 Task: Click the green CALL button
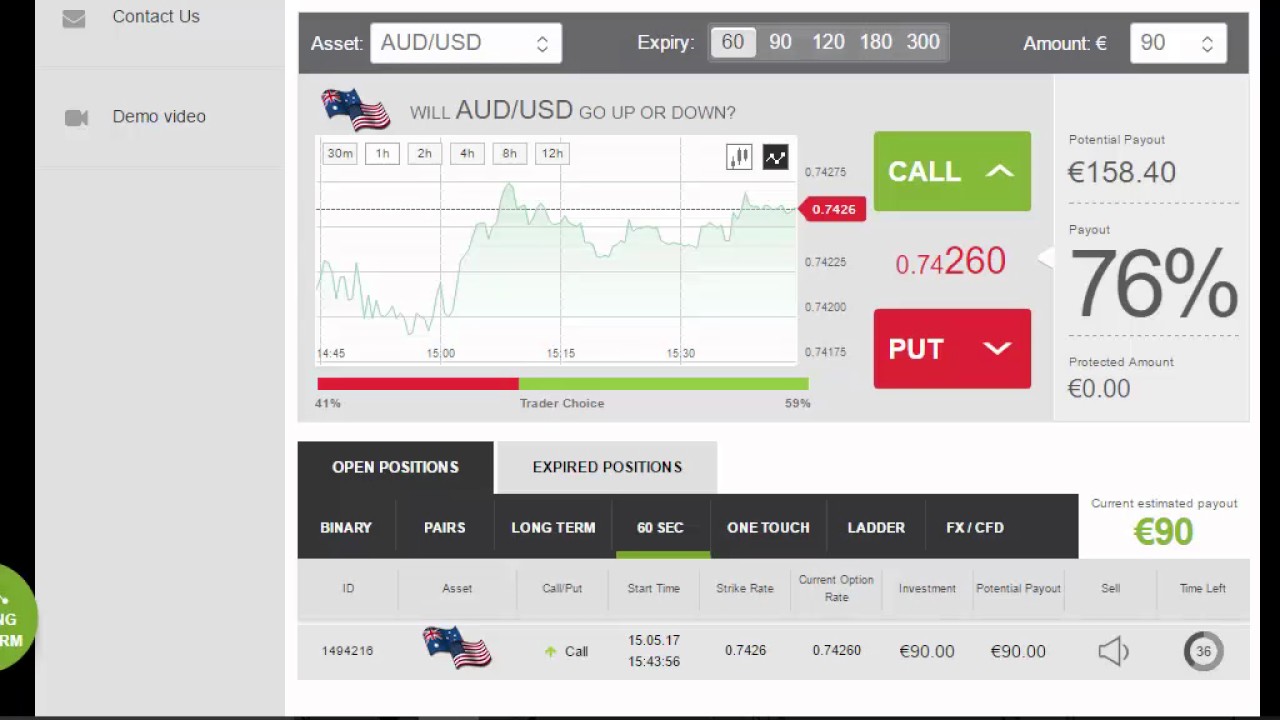(x=952, y=171)
